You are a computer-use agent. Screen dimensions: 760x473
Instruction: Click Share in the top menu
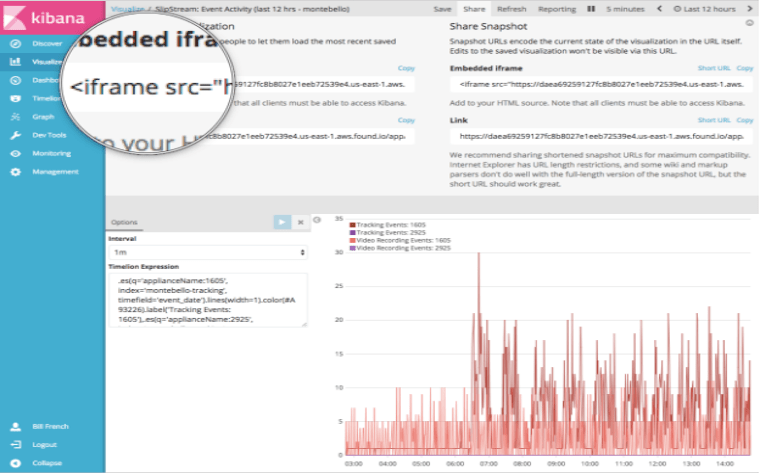coord(474,9)
